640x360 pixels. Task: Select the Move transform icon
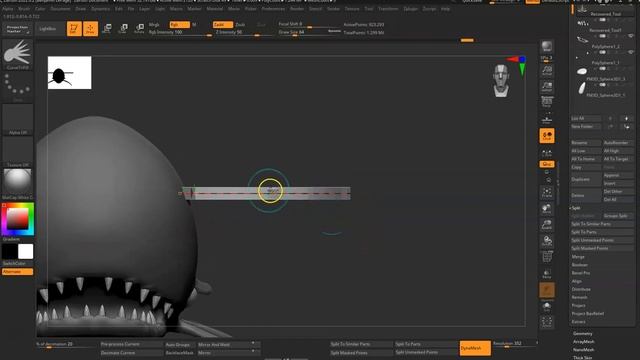(107, 29)
